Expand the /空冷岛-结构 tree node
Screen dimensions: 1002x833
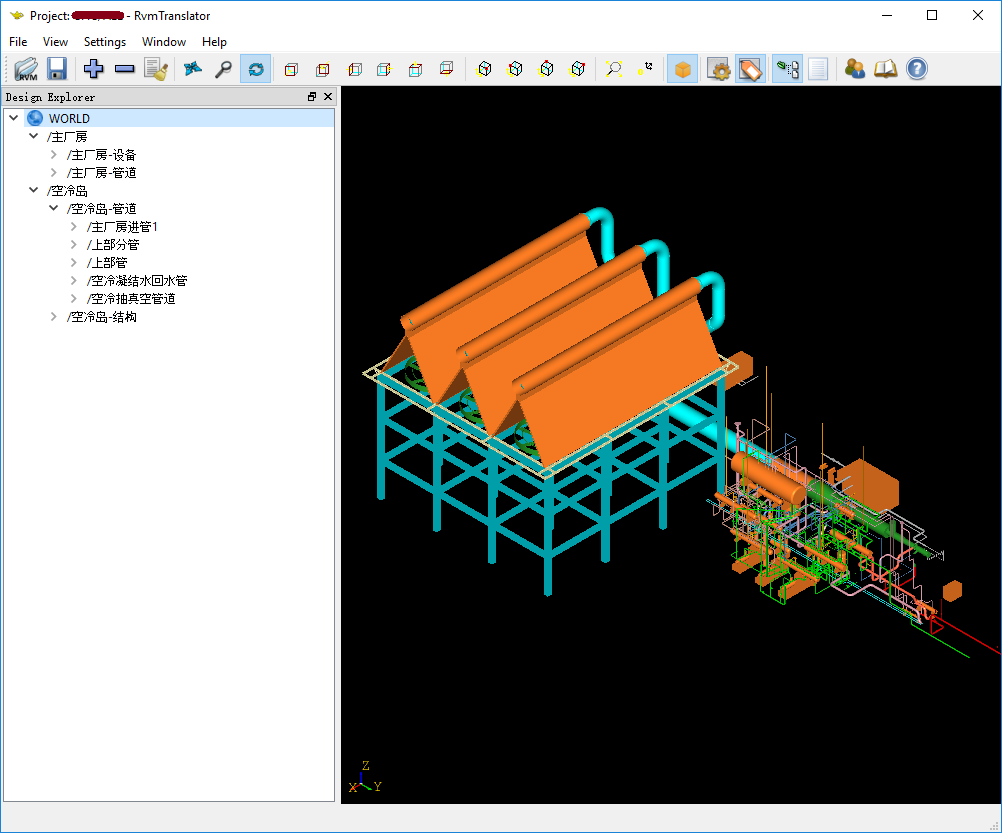pos(54,317)
